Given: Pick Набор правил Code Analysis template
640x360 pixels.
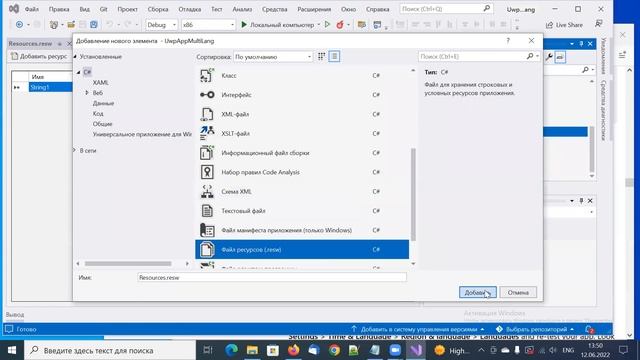Looking at the screenshot, I should pyautogui.click(x=302, y=172).
